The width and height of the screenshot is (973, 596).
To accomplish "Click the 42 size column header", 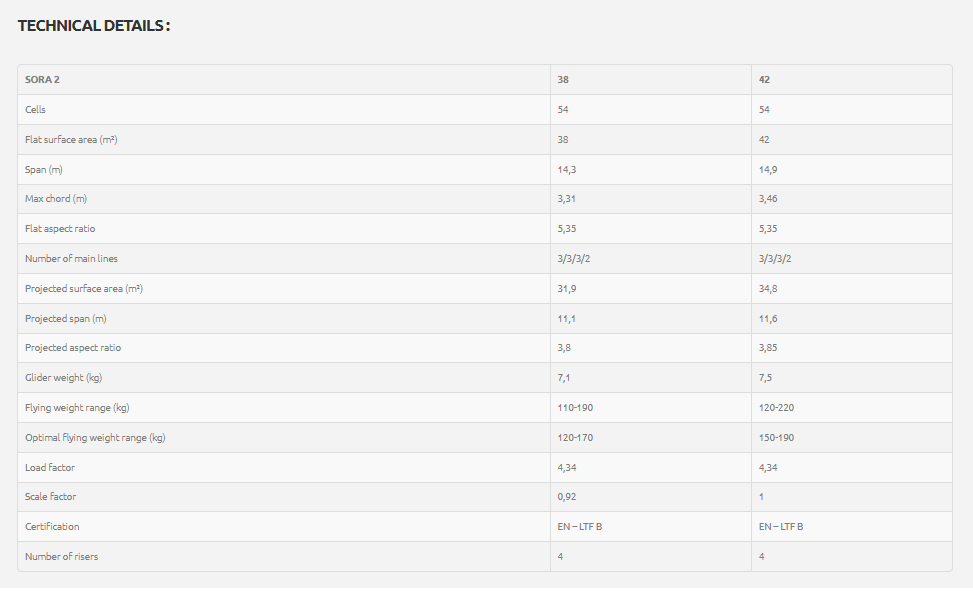I will 765,80.
